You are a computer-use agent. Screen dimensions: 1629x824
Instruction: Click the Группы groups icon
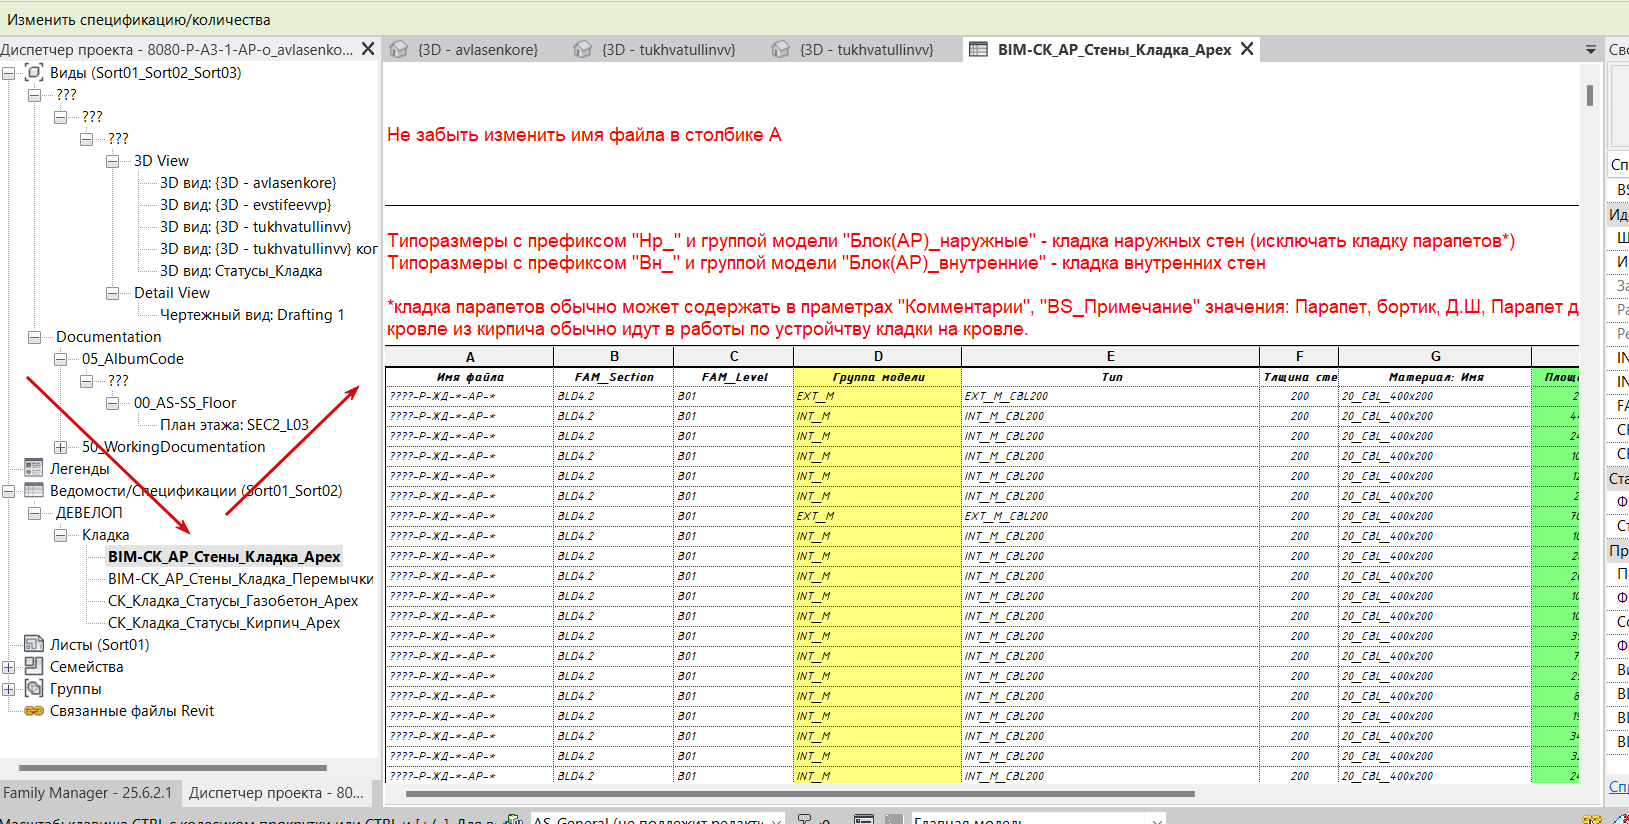click(34, 688)
